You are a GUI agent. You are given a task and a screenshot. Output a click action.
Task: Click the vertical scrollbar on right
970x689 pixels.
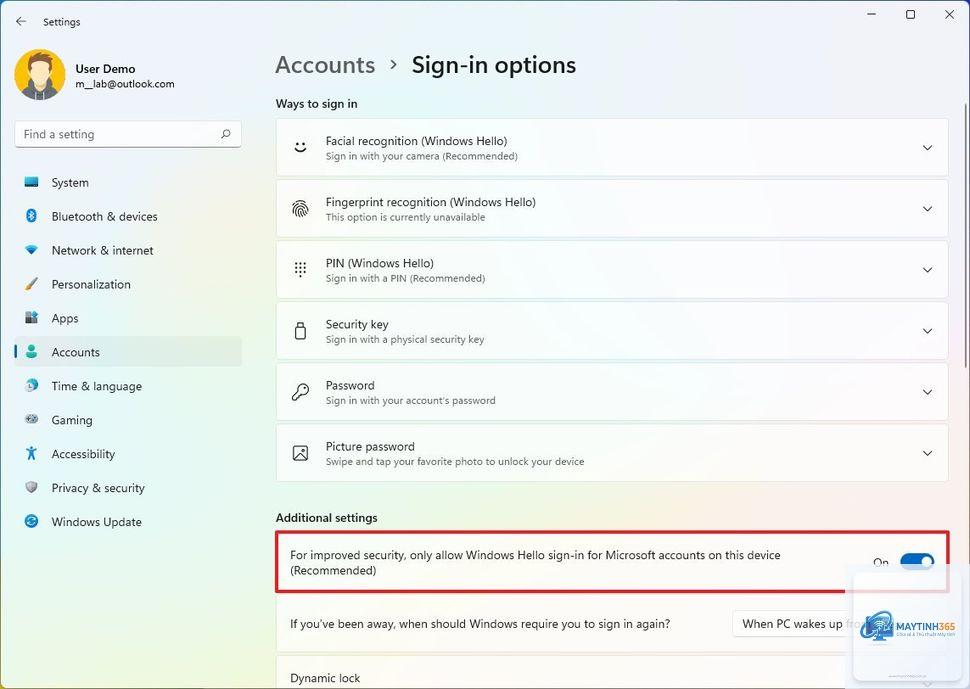(966, 235)
